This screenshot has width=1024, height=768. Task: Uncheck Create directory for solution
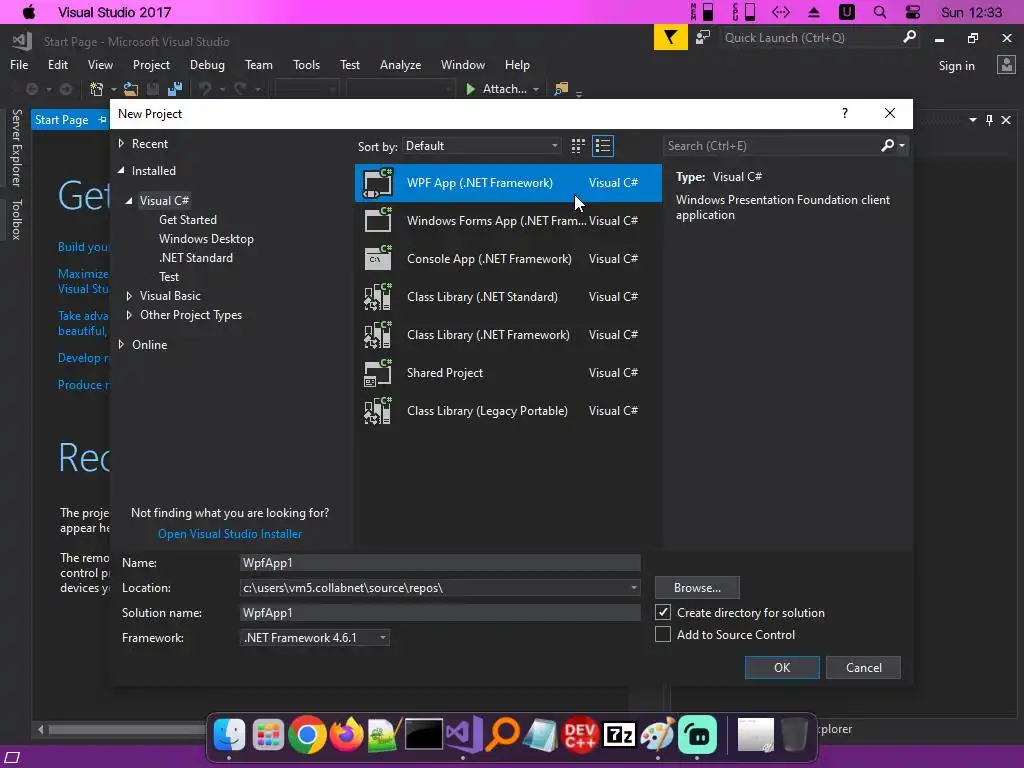(663, 613)
